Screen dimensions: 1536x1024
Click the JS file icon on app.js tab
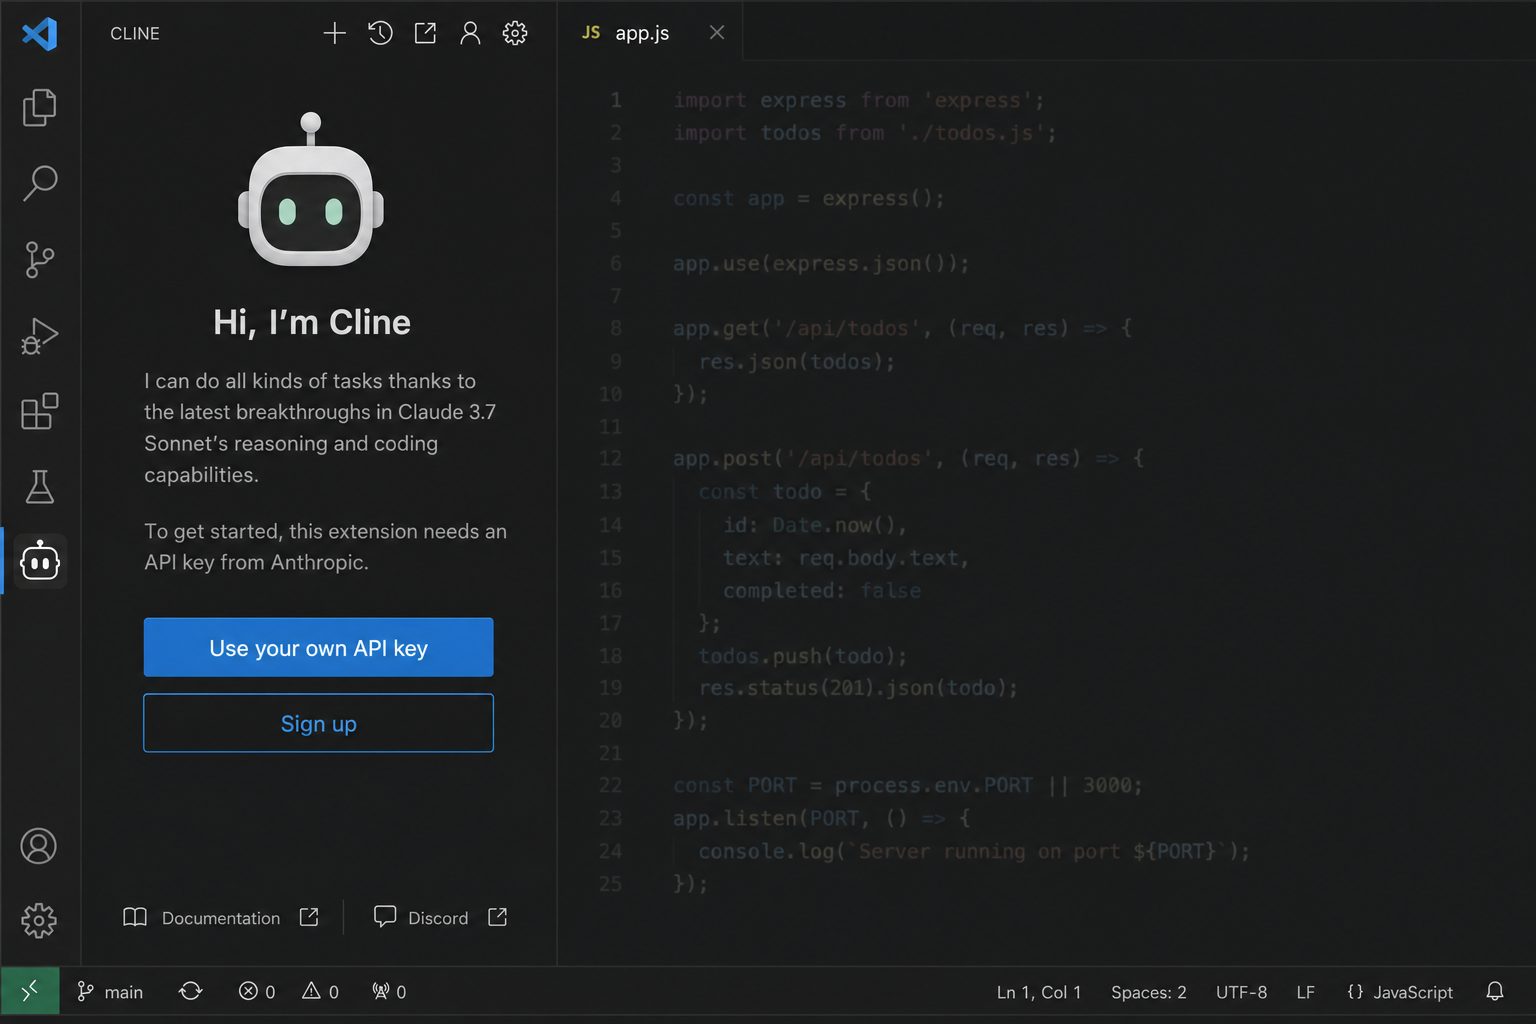pos(591,33)
